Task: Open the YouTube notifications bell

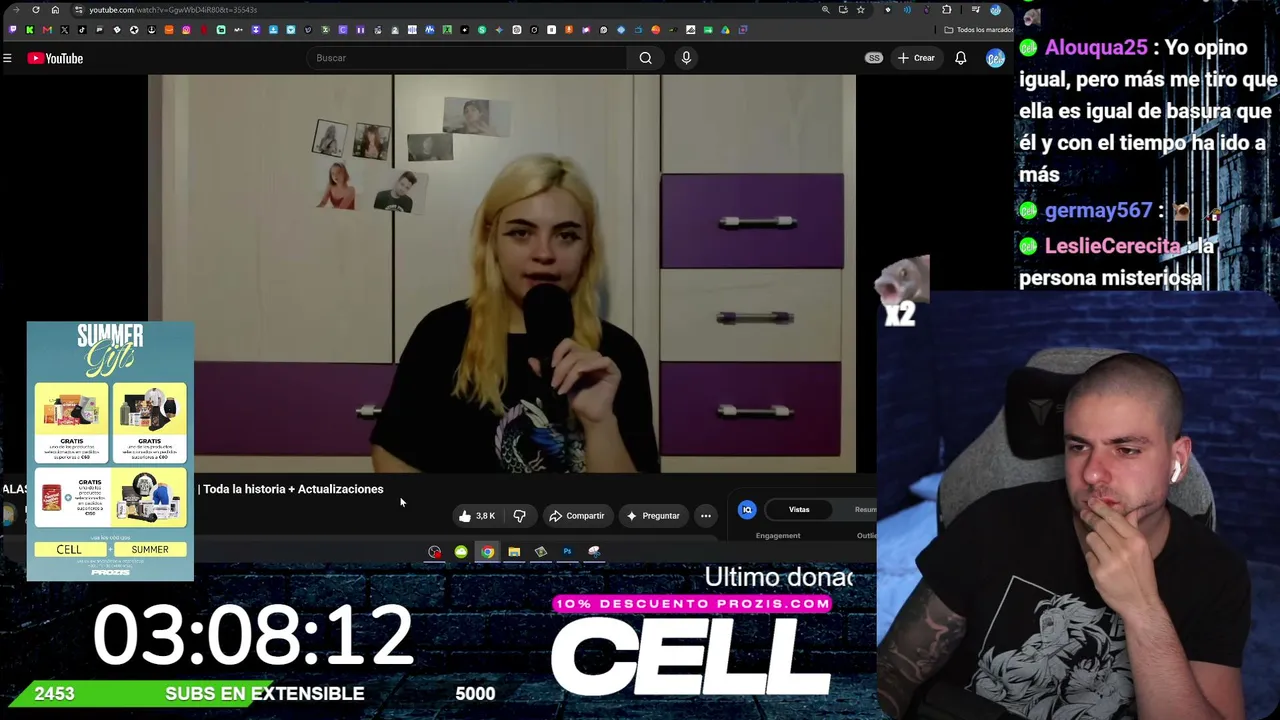Action: click(960, 58)
